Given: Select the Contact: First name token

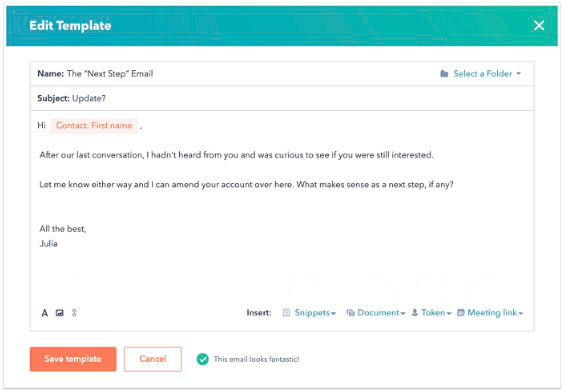Looking at the screenshot, I should (x=94, y=126).
